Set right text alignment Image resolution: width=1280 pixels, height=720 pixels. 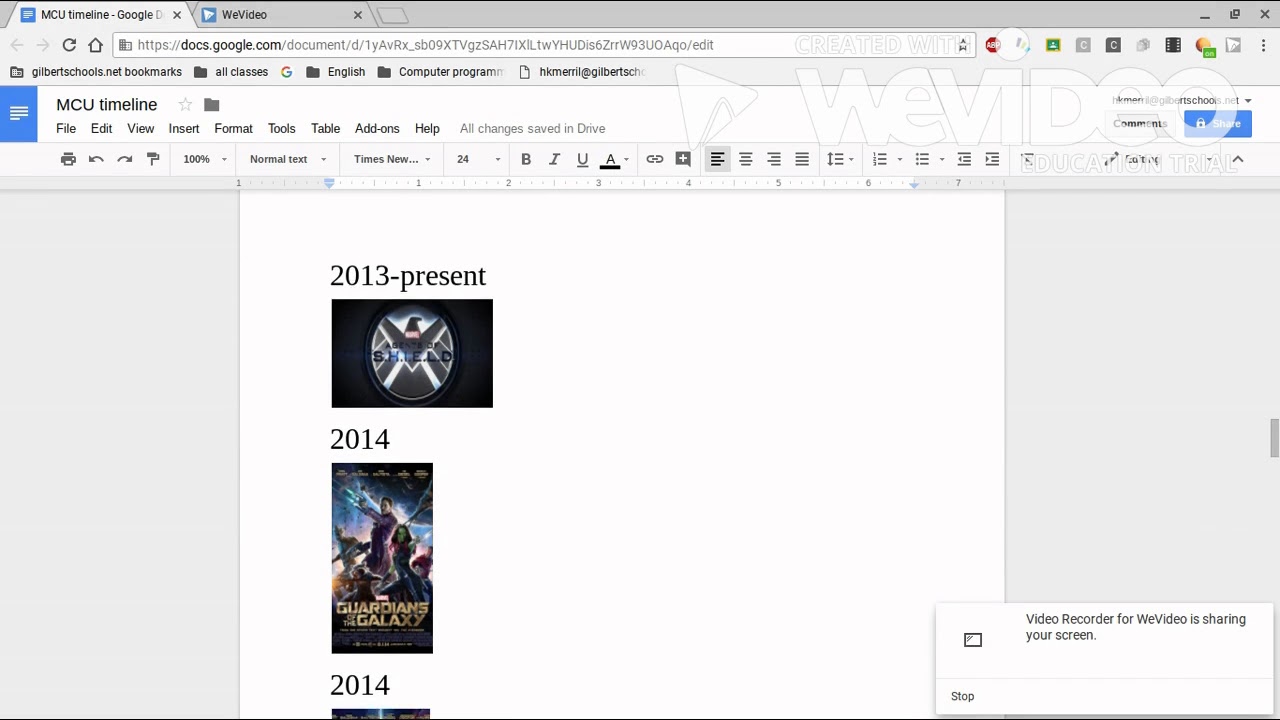(x=773, y=159)
